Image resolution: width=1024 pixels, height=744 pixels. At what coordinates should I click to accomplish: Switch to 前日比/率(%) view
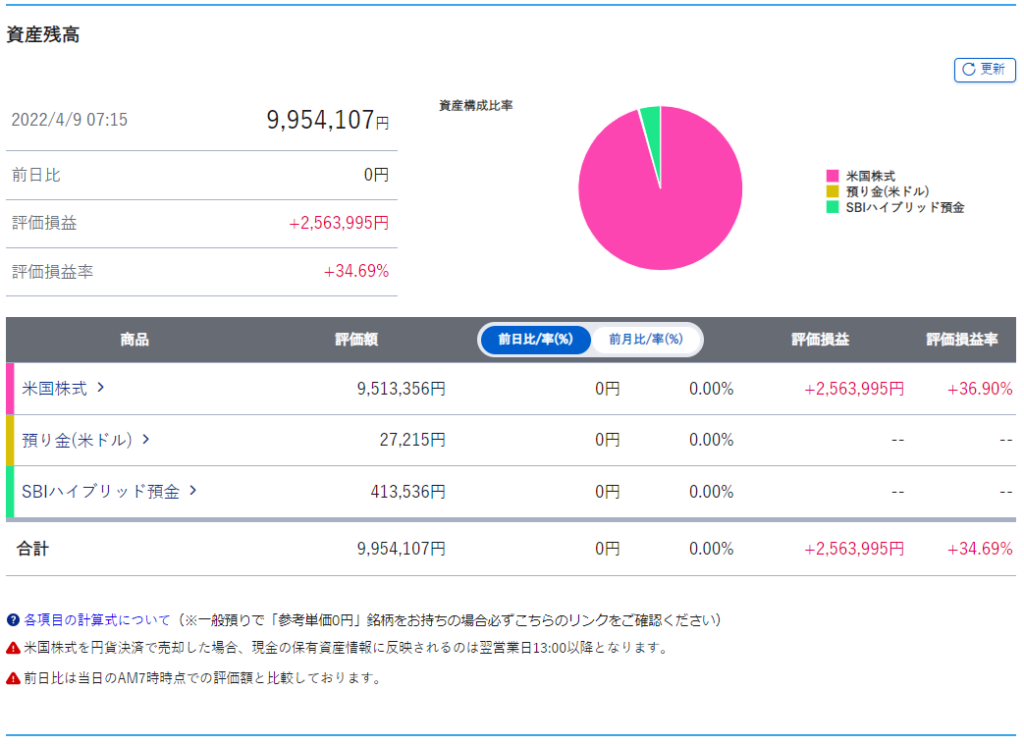click(536, 340)
